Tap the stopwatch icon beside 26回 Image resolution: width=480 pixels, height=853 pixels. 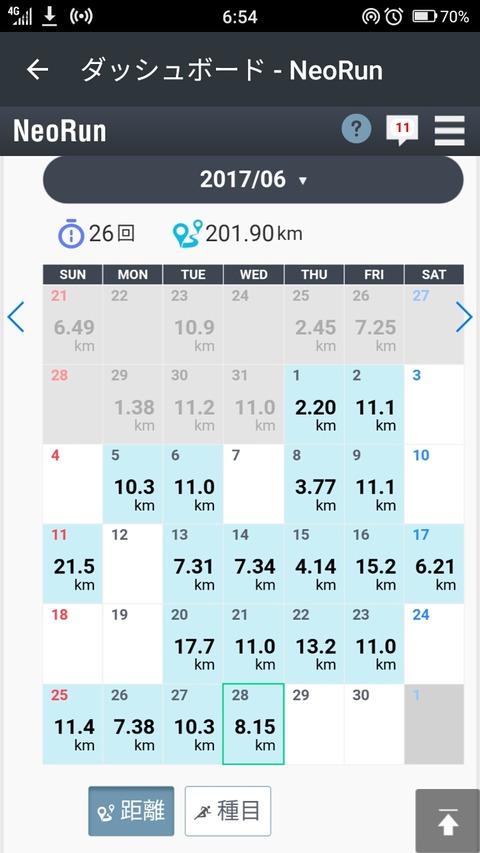point(71,234)
